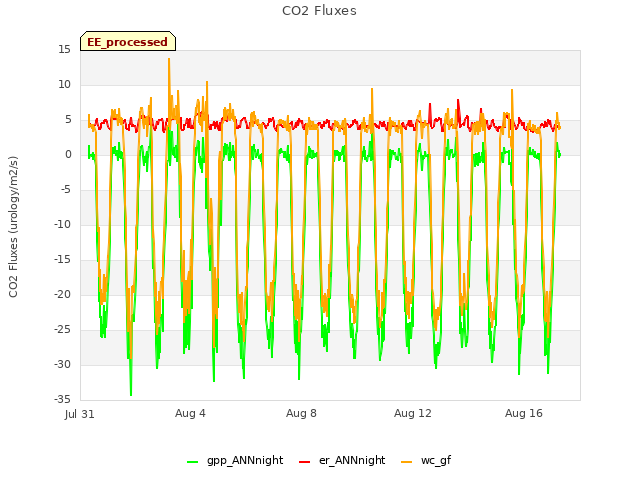Click the 0 y-axis tick label
The height and width of the screenshot is (480, 640).
tap(68, 155)
